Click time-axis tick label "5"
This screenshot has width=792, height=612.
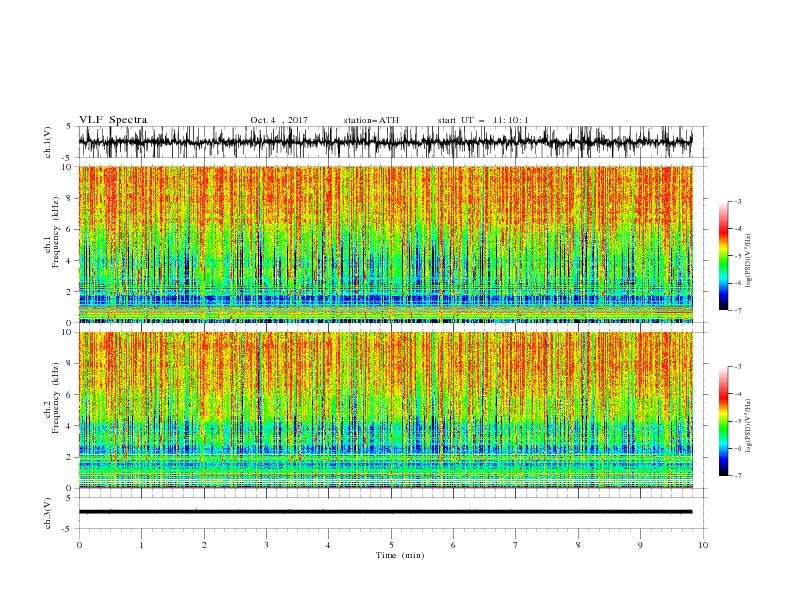[x=391, y=545]
